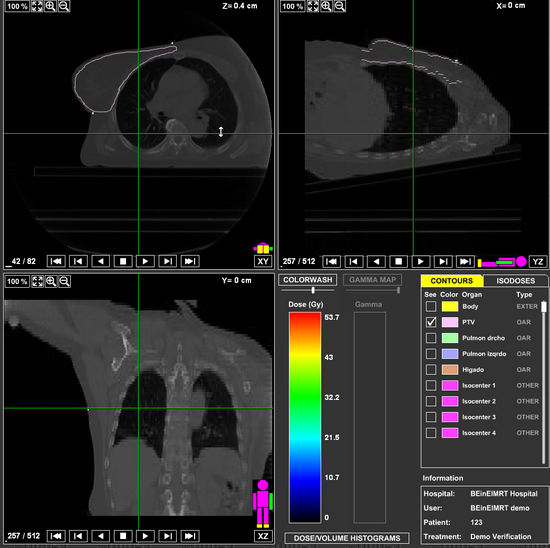Jump to first slice in XY view
The width and height of the screenshot is (550, 548).
click(56, 261)
